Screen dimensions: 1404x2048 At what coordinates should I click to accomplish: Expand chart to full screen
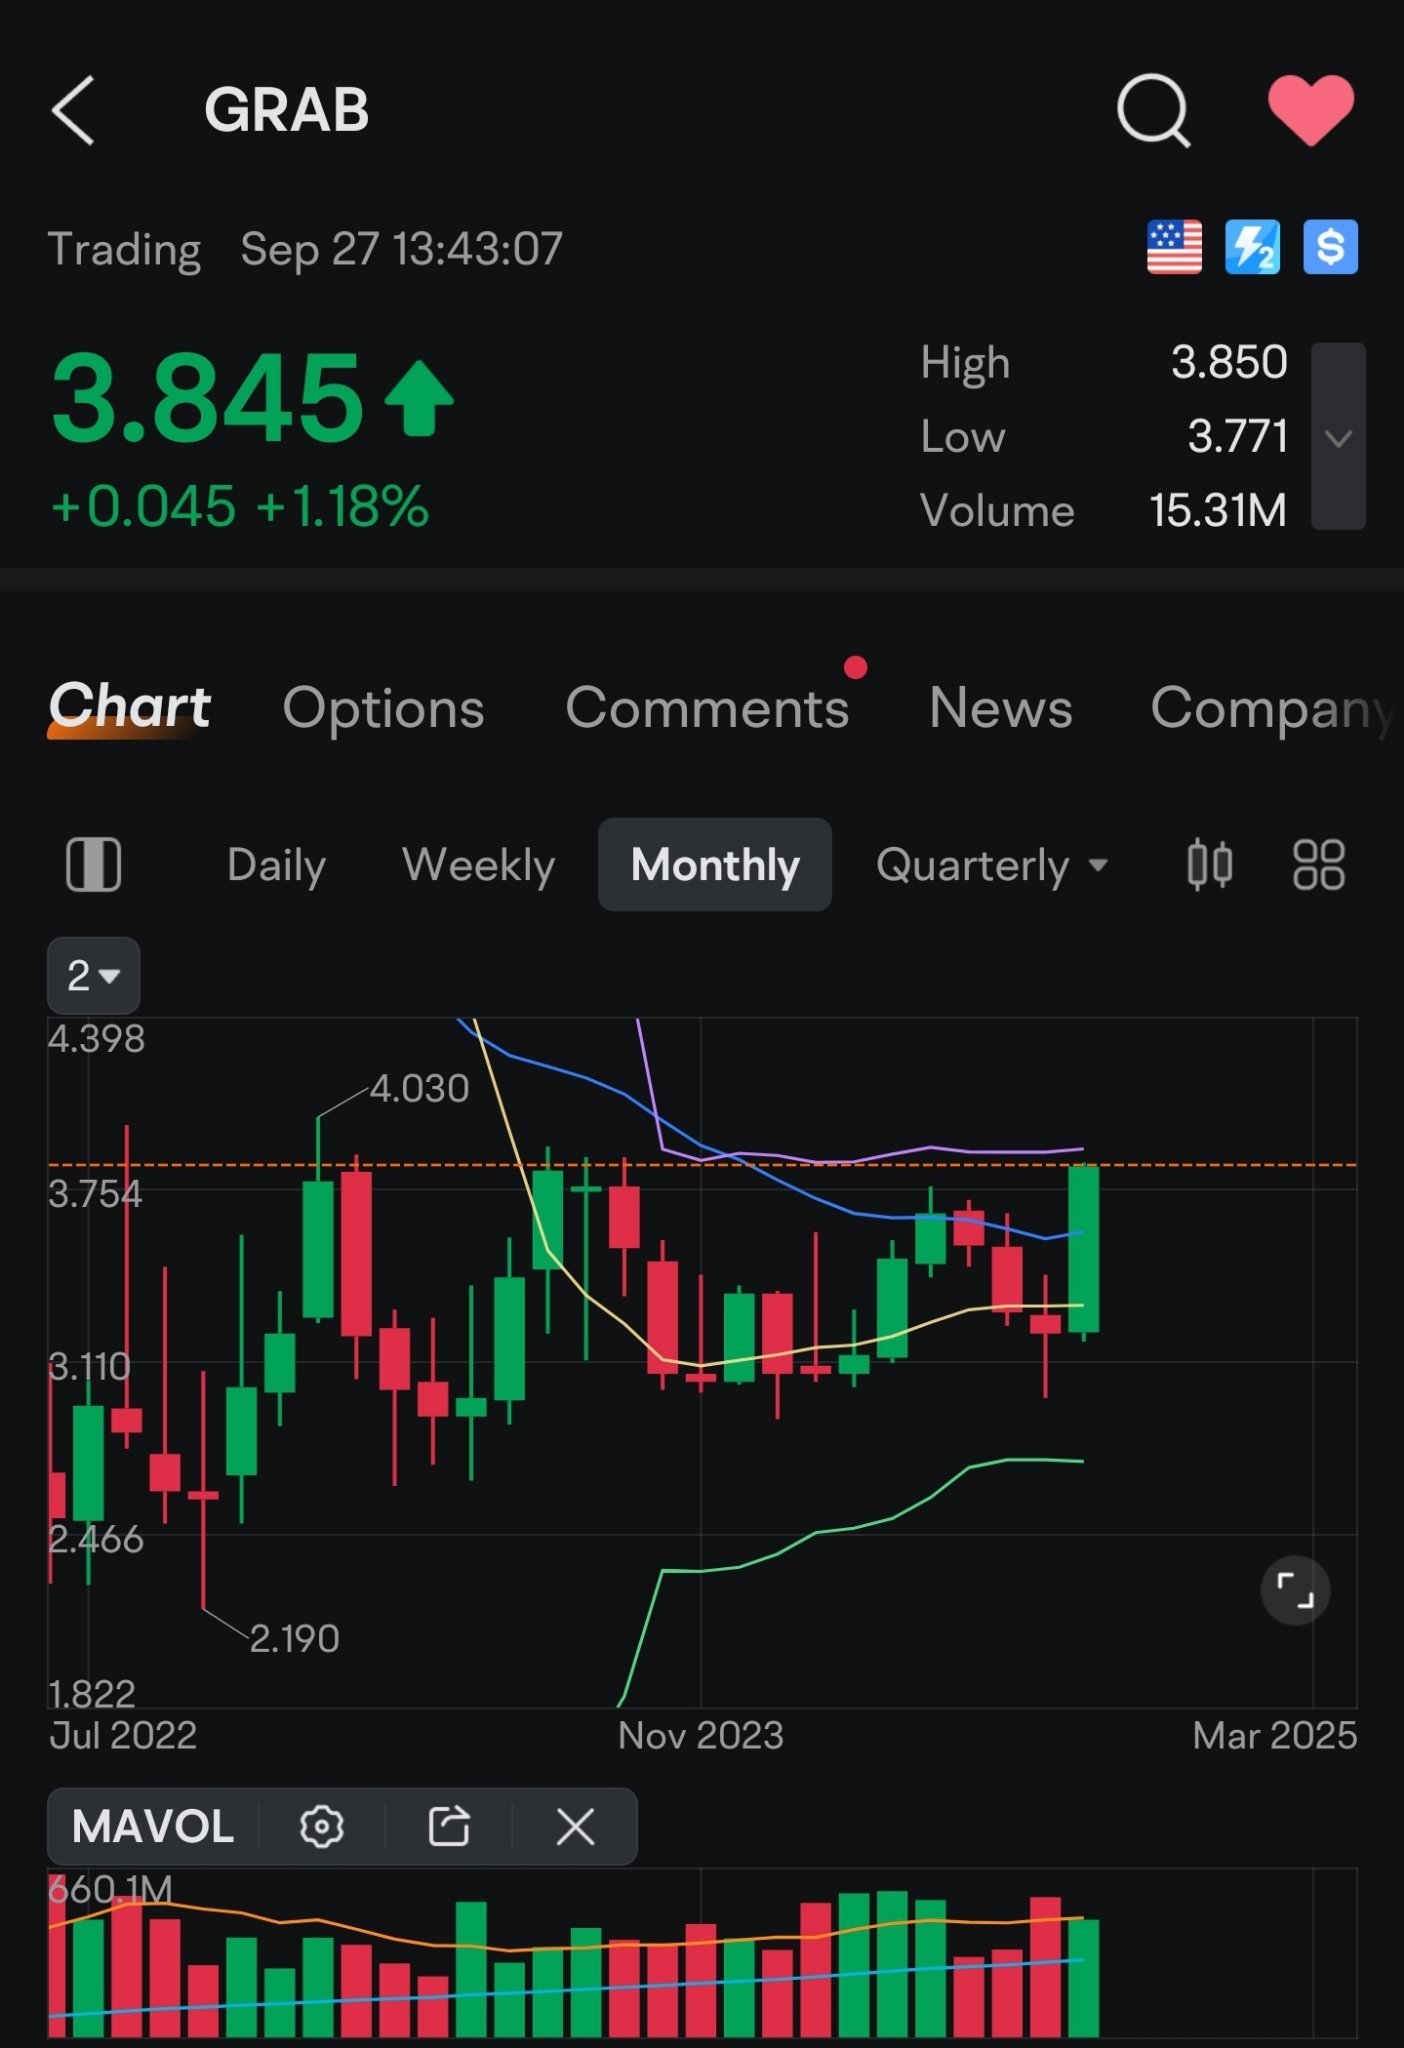point(1295,1590)
